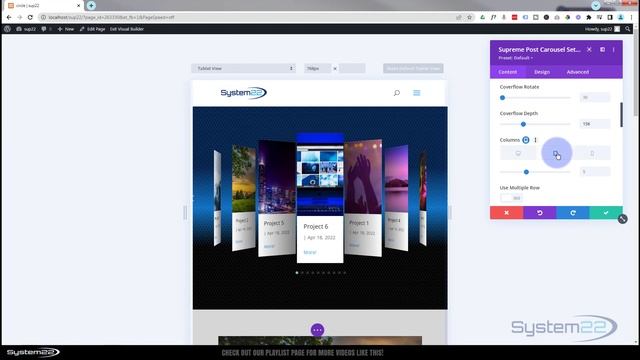Click the Columns number value field

click(595, 171)
